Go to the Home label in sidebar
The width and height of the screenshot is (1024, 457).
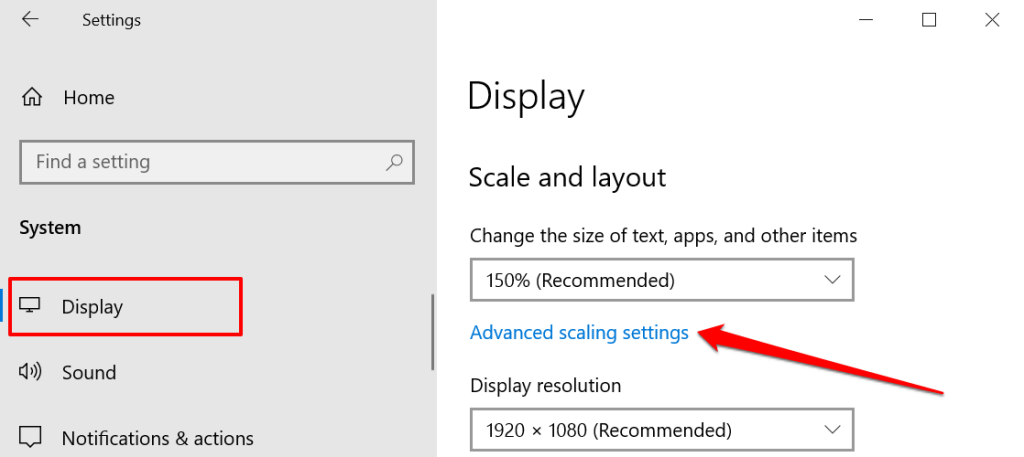(x=89, y=98)
